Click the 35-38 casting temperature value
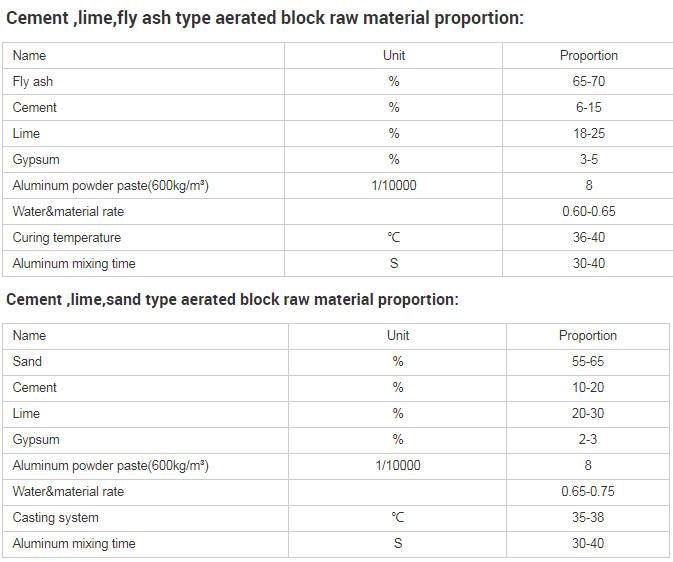673x562 pixels. (588, 518)
